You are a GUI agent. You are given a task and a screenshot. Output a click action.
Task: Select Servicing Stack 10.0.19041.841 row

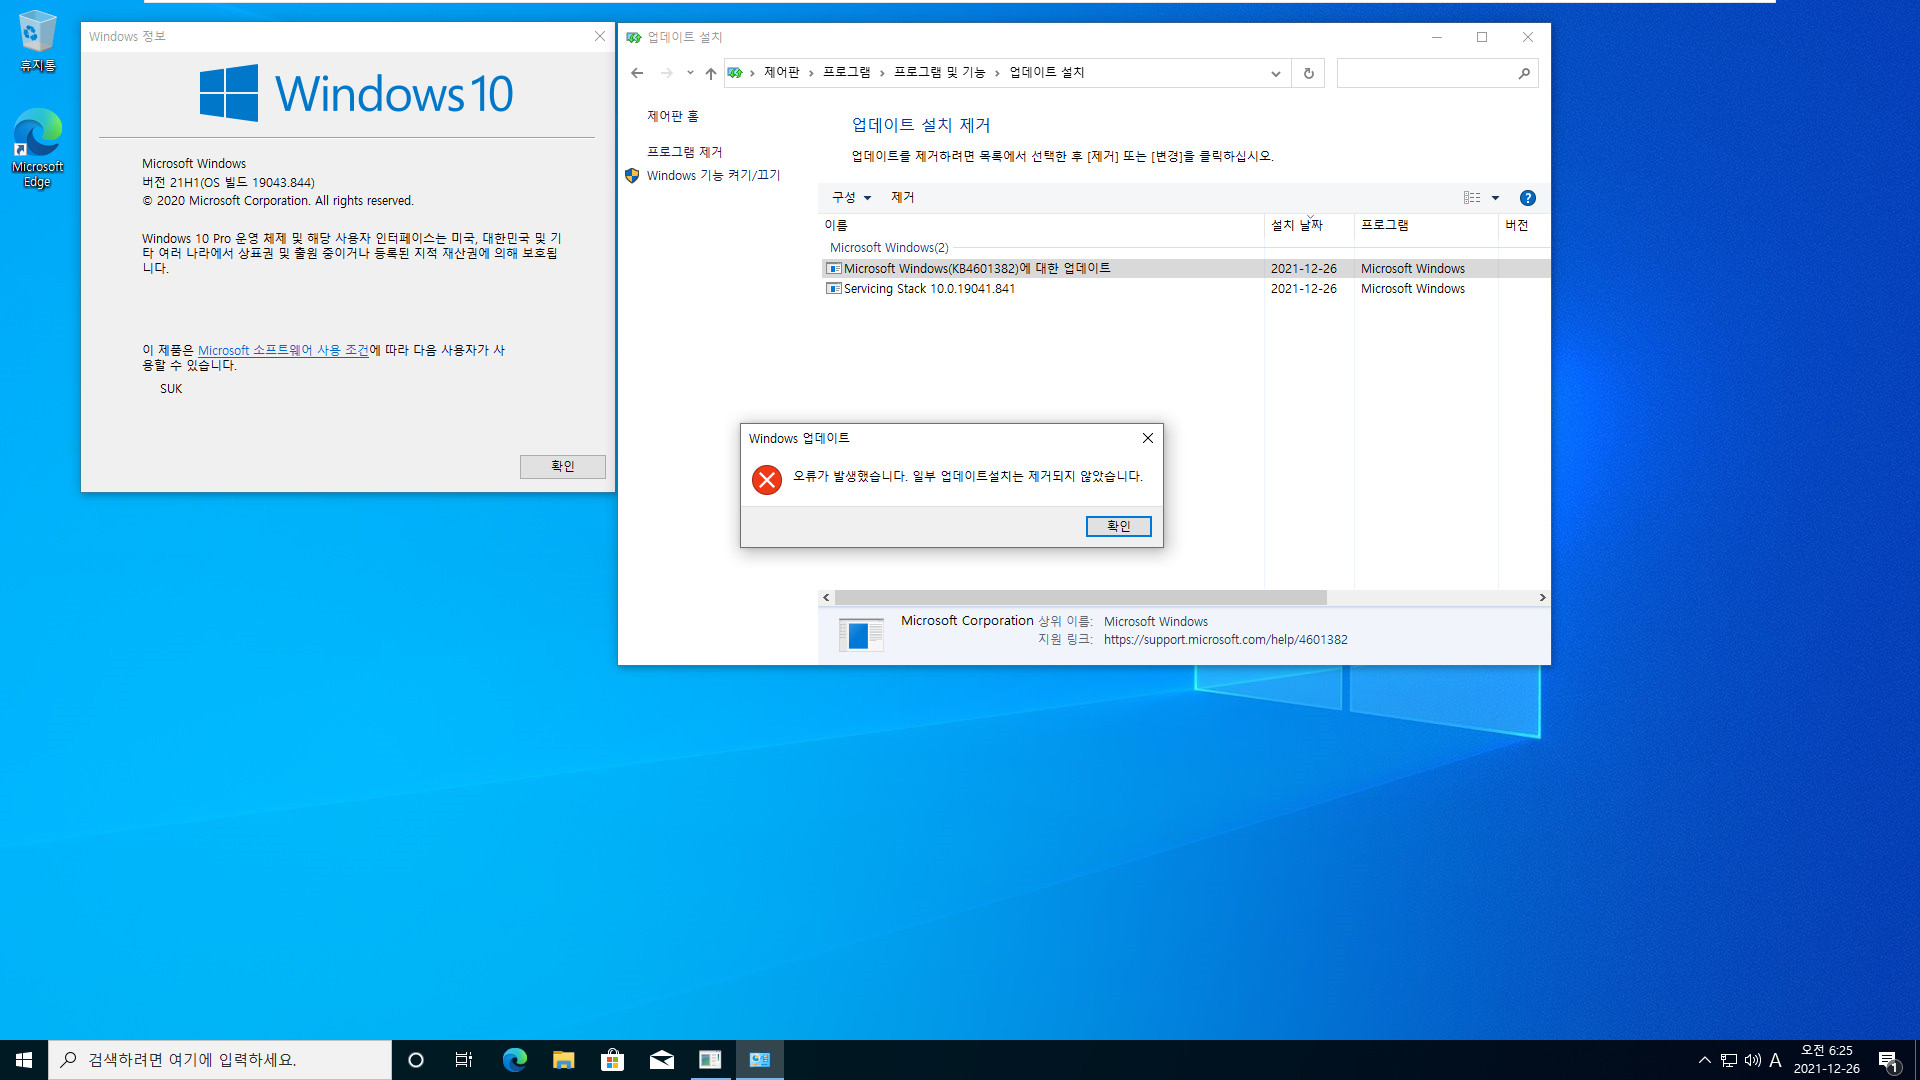1185,289
